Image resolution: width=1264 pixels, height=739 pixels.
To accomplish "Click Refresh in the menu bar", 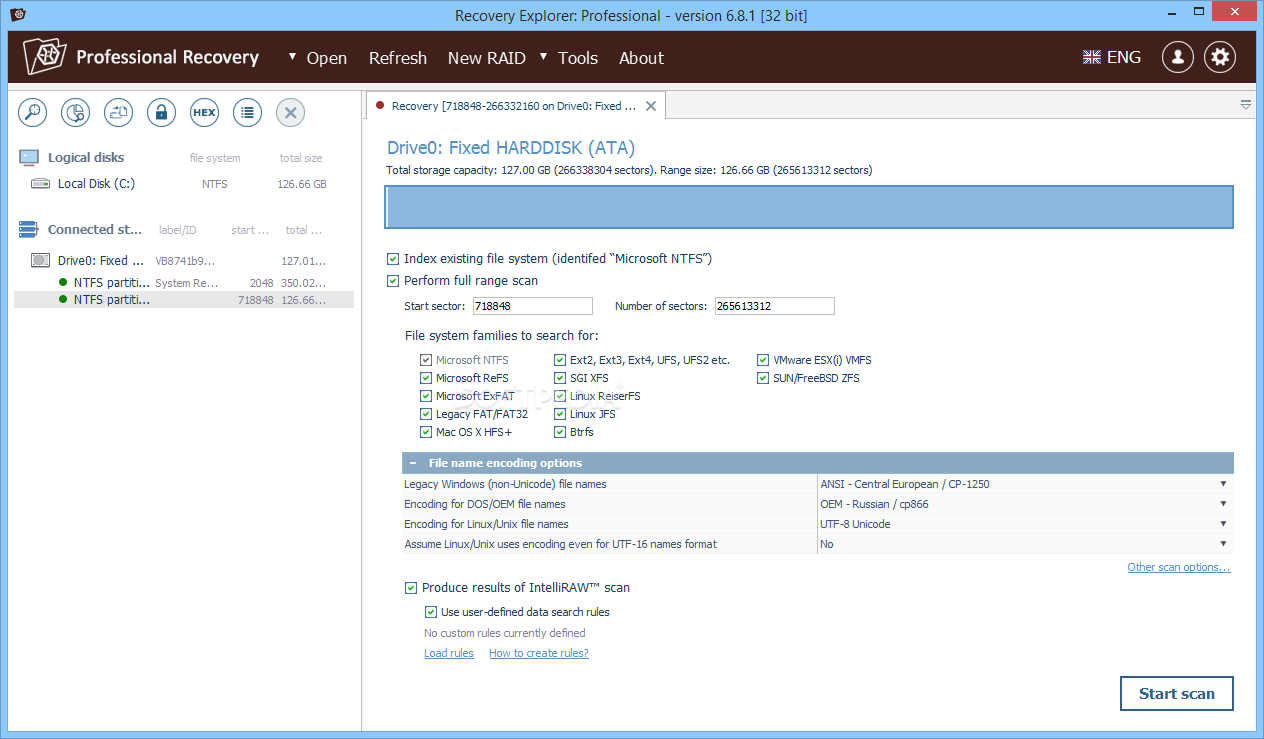I will tap(398, 58).
